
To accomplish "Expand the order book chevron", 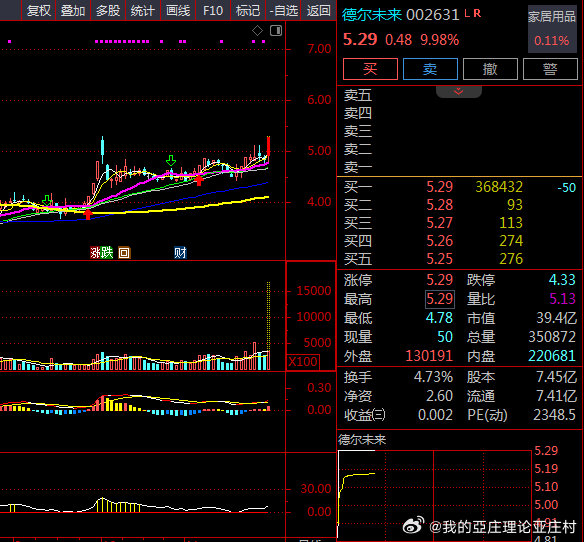I will (x=459, y=92).
